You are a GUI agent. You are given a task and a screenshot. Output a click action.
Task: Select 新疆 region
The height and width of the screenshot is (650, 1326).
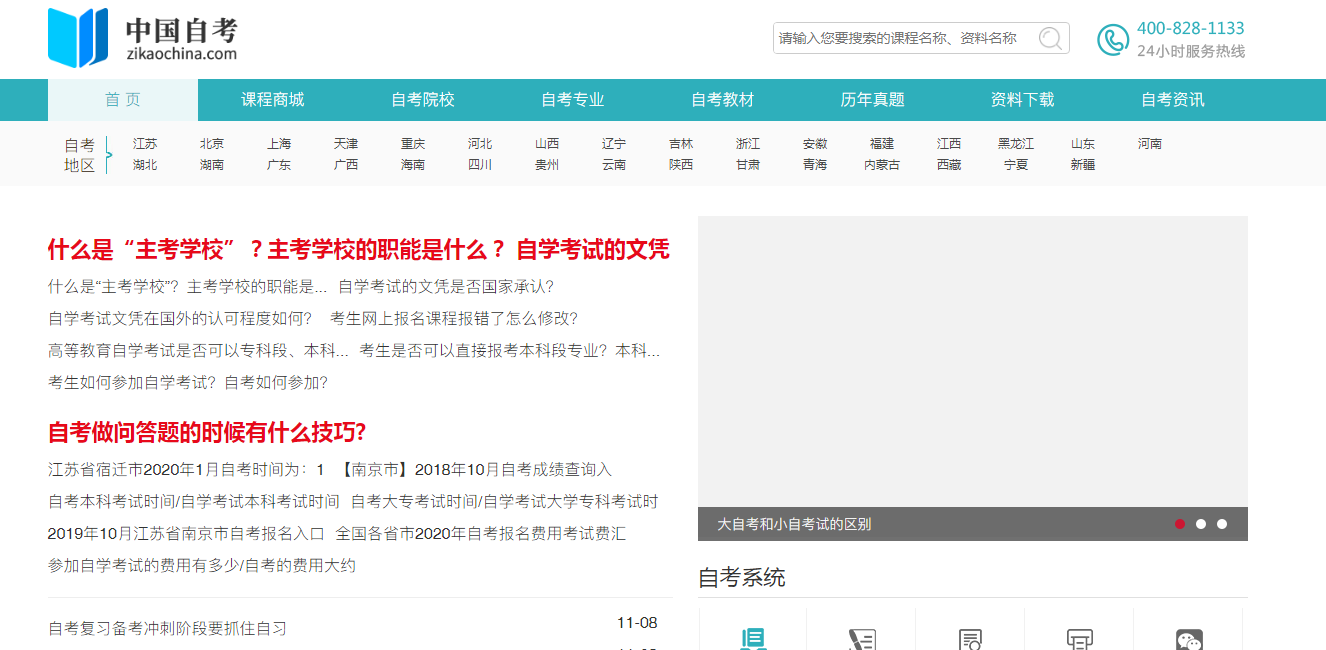[x=1083, y=165]
